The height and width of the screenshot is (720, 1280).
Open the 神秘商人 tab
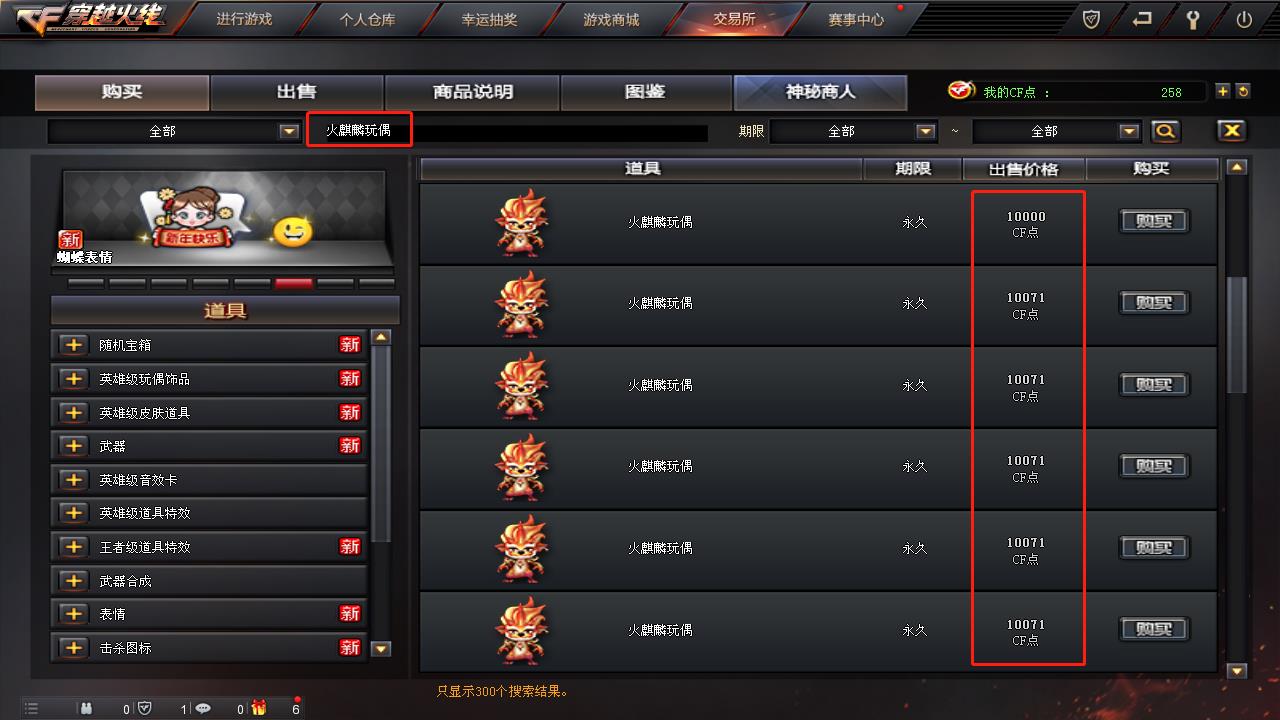click(820, 92)
